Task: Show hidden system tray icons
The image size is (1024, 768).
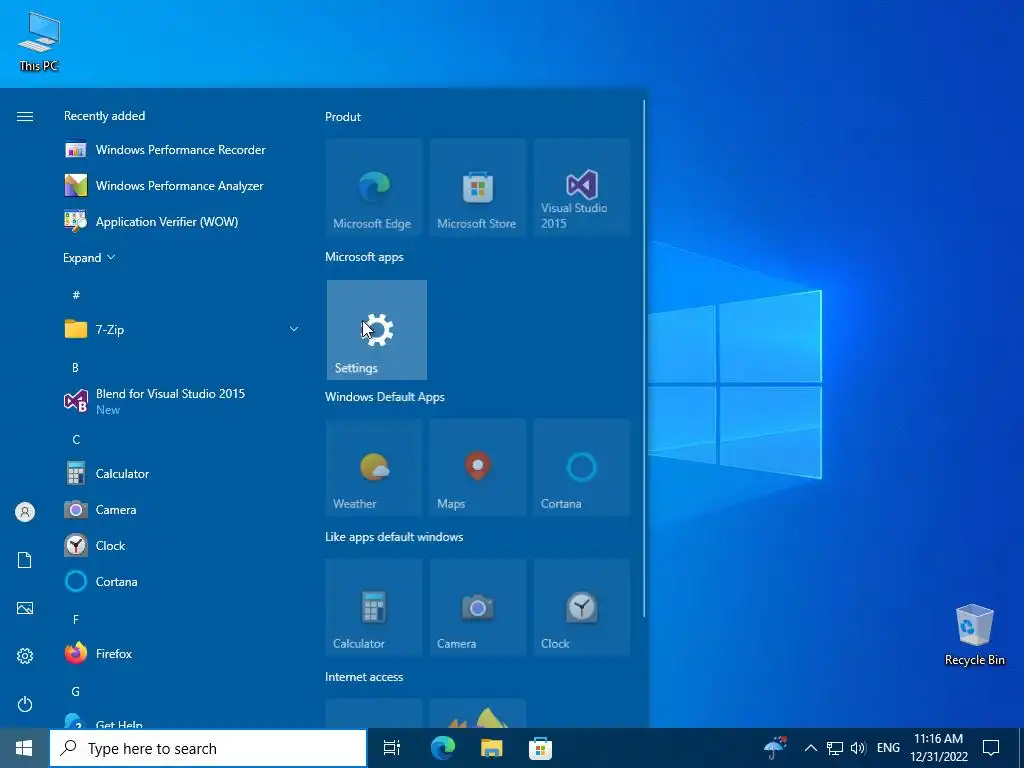Action: coord(810,748)
